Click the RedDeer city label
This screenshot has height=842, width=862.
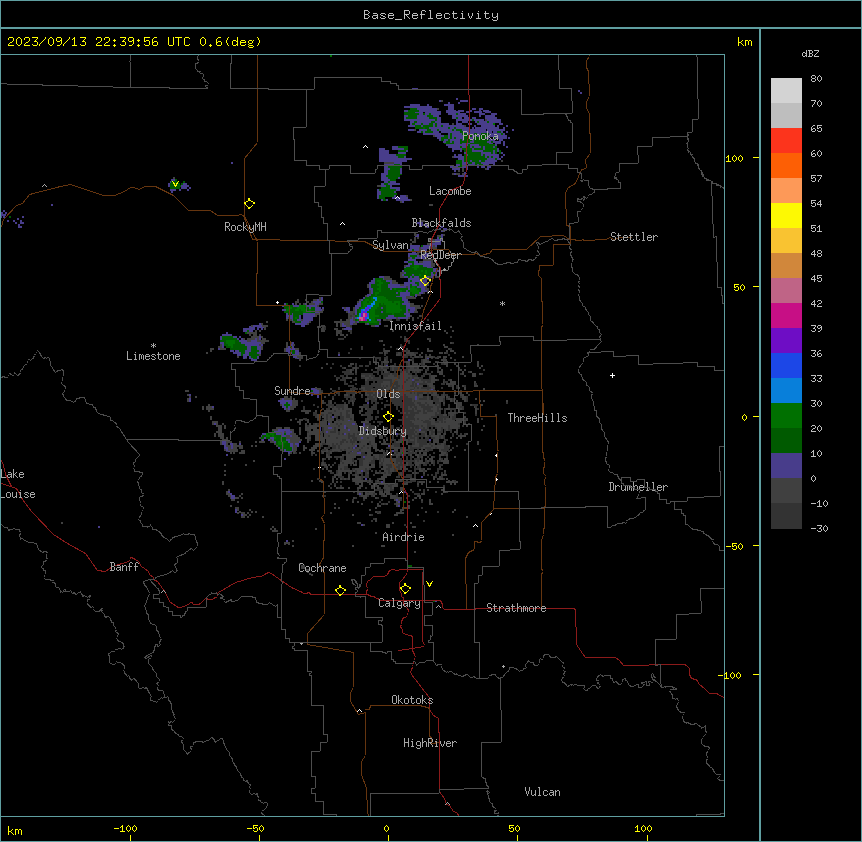click(440, 255)
